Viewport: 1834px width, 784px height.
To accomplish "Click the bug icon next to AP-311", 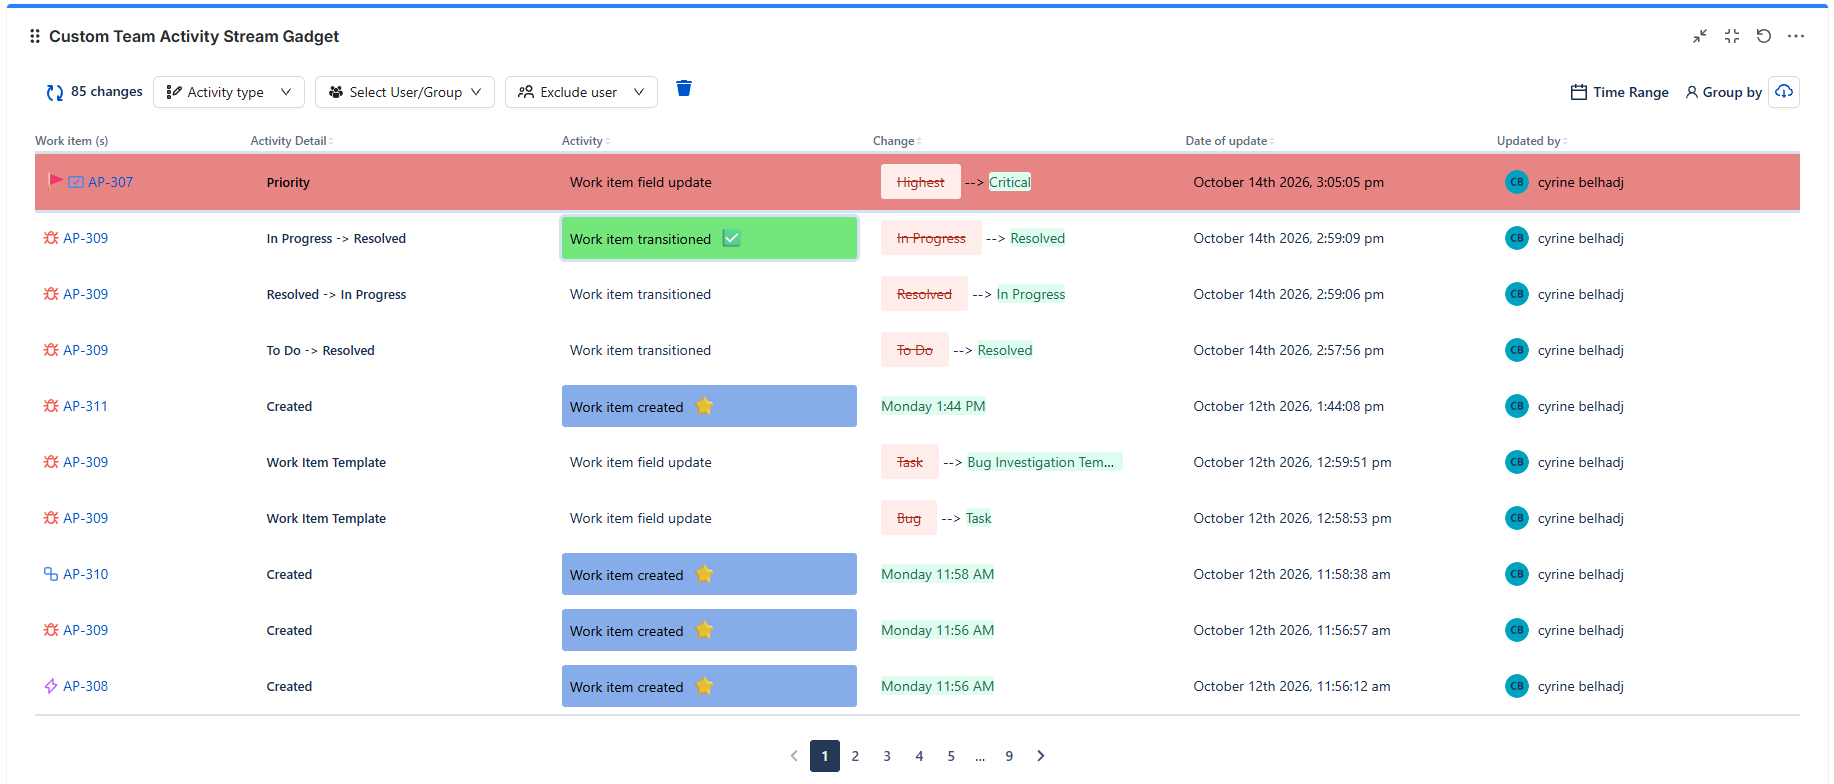I will pos(51,406).
